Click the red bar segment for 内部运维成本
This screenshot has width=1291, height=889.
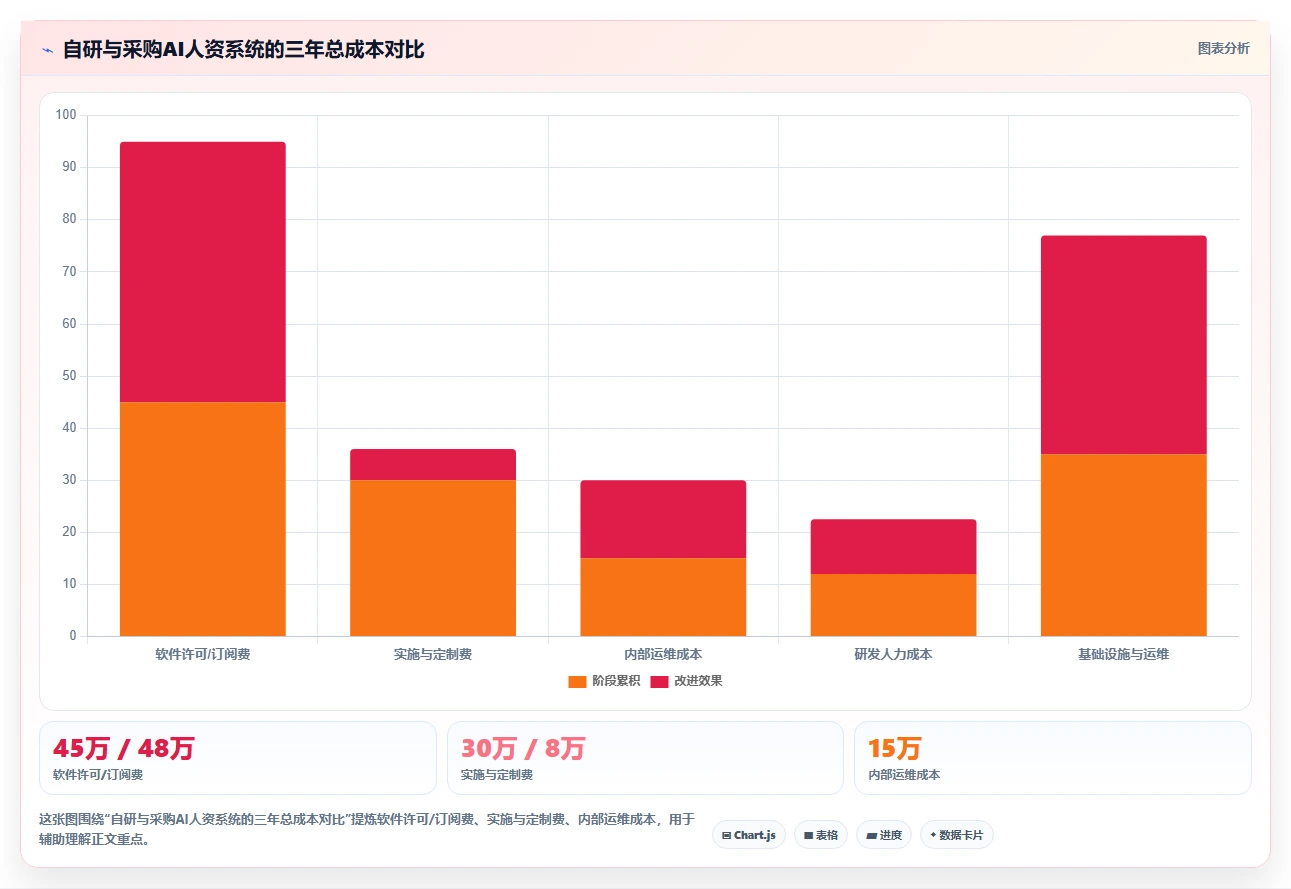663,519
